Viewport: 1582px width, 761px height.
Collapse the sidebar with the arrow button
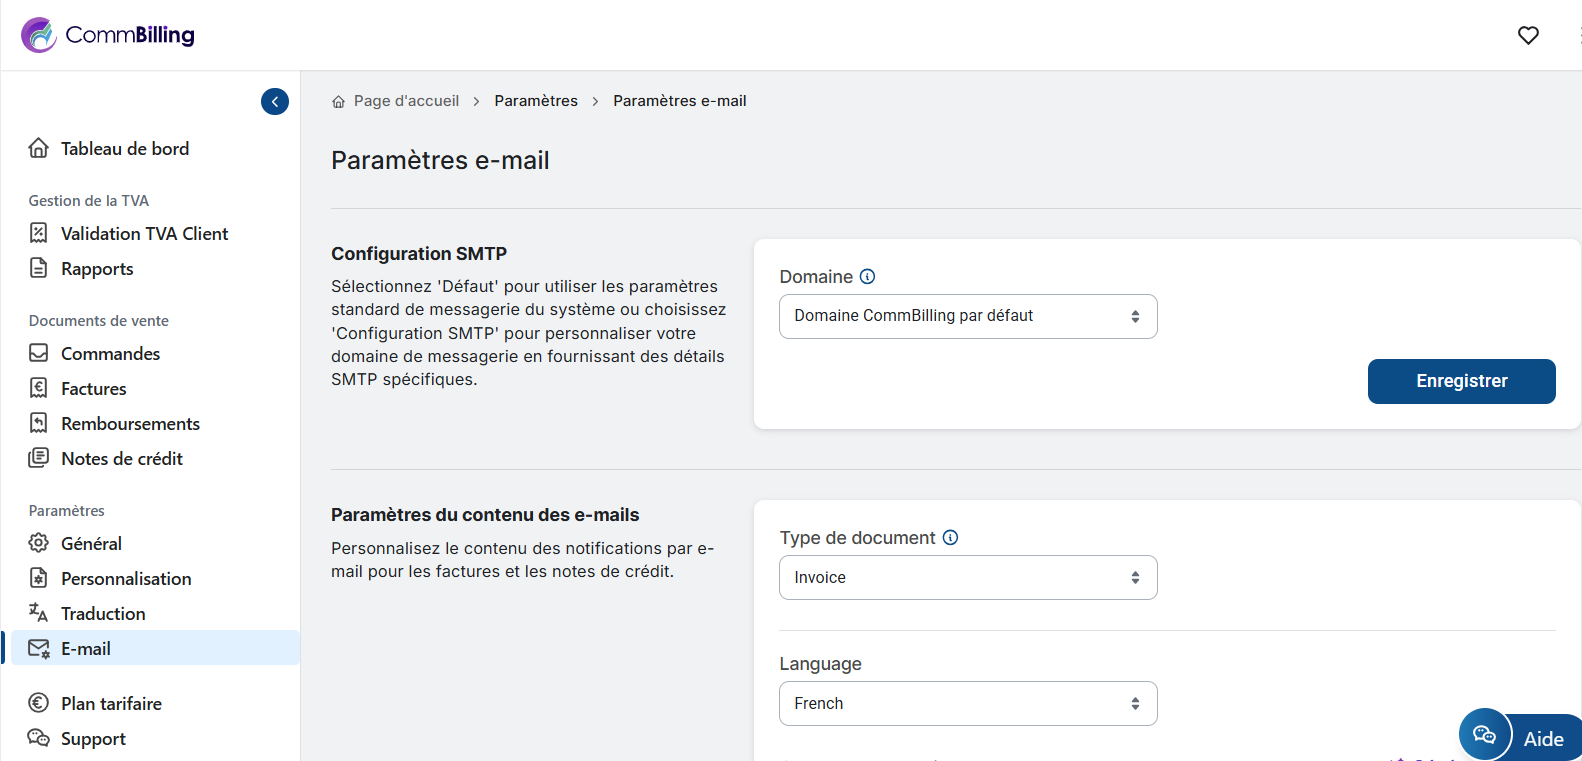click(x=275, y=101)
